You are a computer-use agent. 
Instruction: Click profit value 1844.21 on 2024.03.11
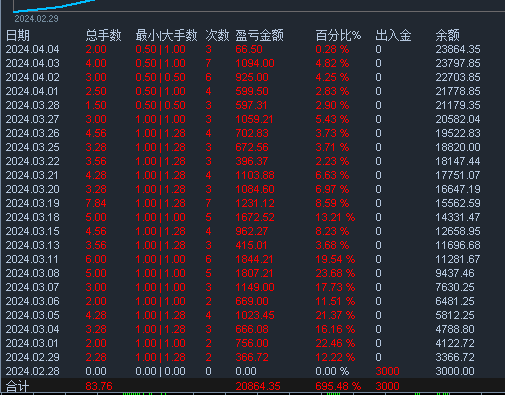click(254, 259)
